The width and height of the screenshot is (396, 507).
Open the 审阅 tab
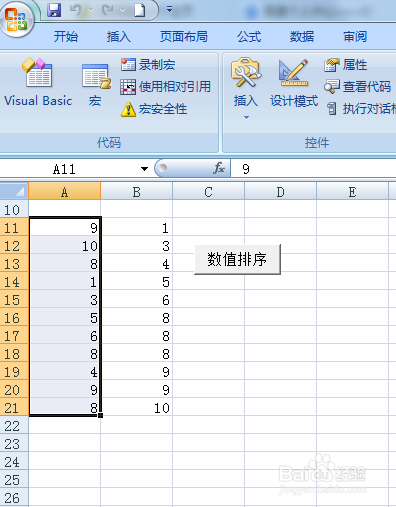(x=355, y=36)
